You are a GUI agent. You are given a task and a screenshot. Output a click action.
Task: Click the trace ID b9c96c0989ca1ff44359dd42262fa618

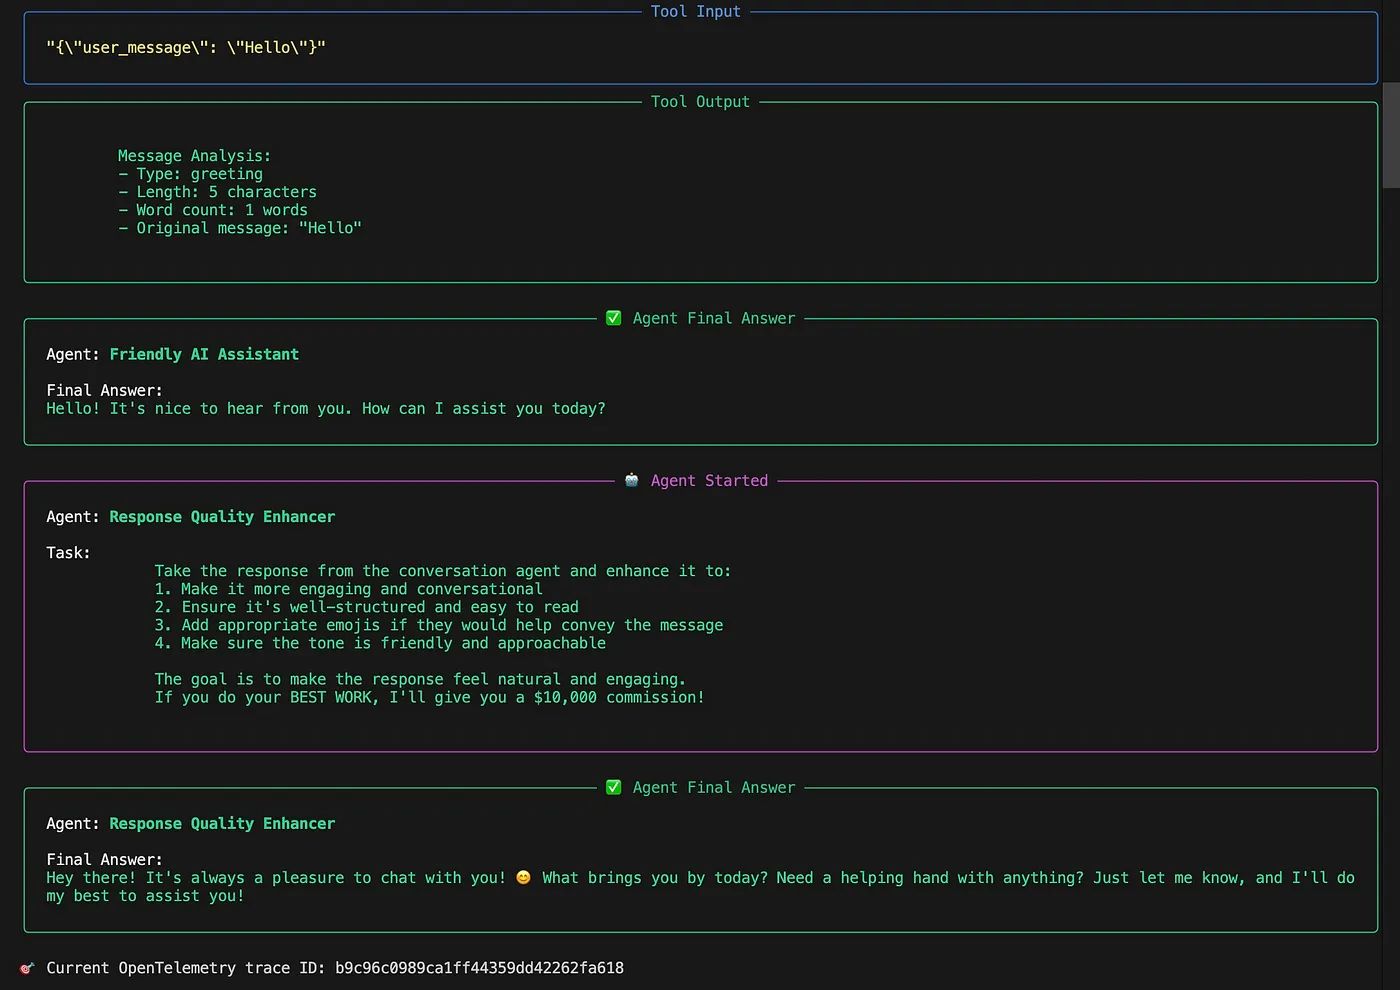click(479, 968)
